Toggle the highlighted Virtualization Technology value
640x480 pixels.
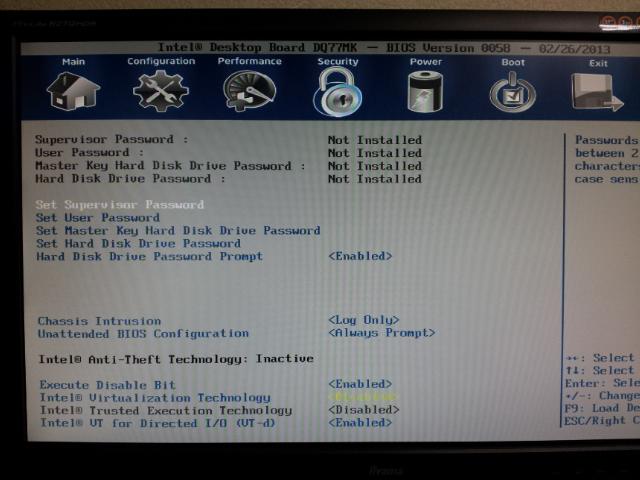click(363, 397)
